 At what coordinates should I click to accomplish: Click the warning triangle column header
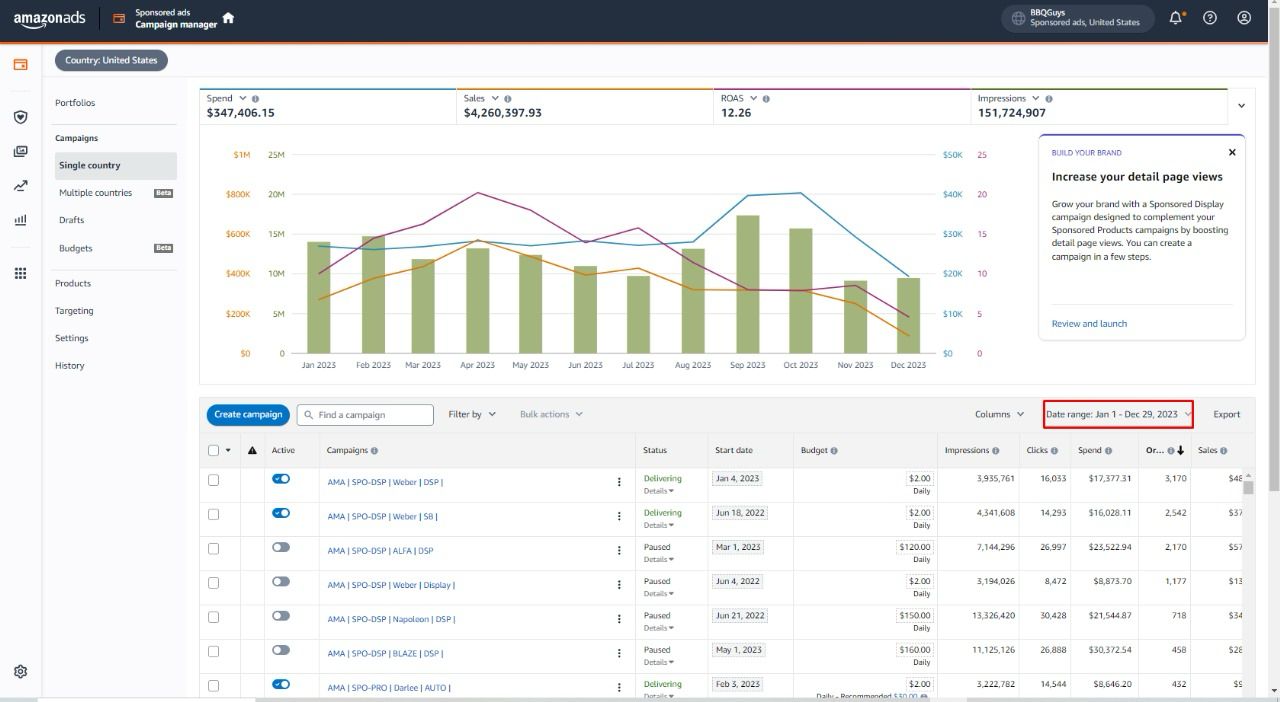pos(252,451)
